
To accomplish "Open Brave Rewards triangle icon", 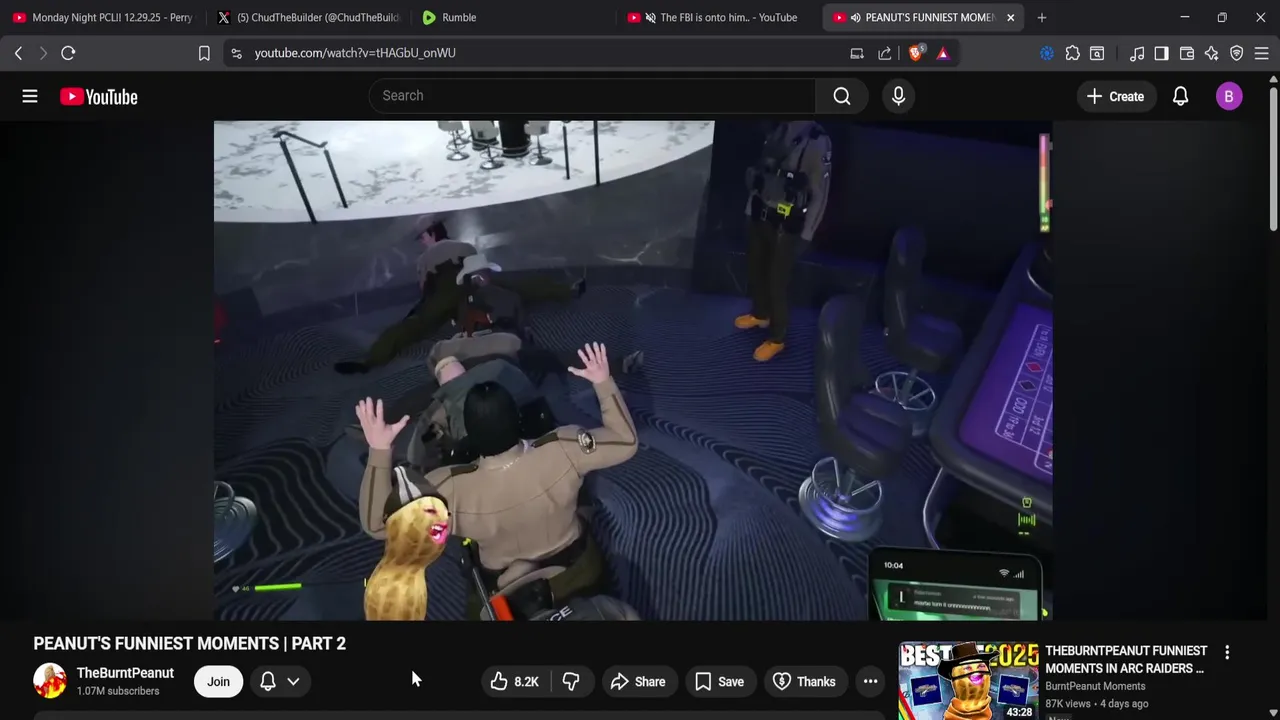I will click(943, 53).
